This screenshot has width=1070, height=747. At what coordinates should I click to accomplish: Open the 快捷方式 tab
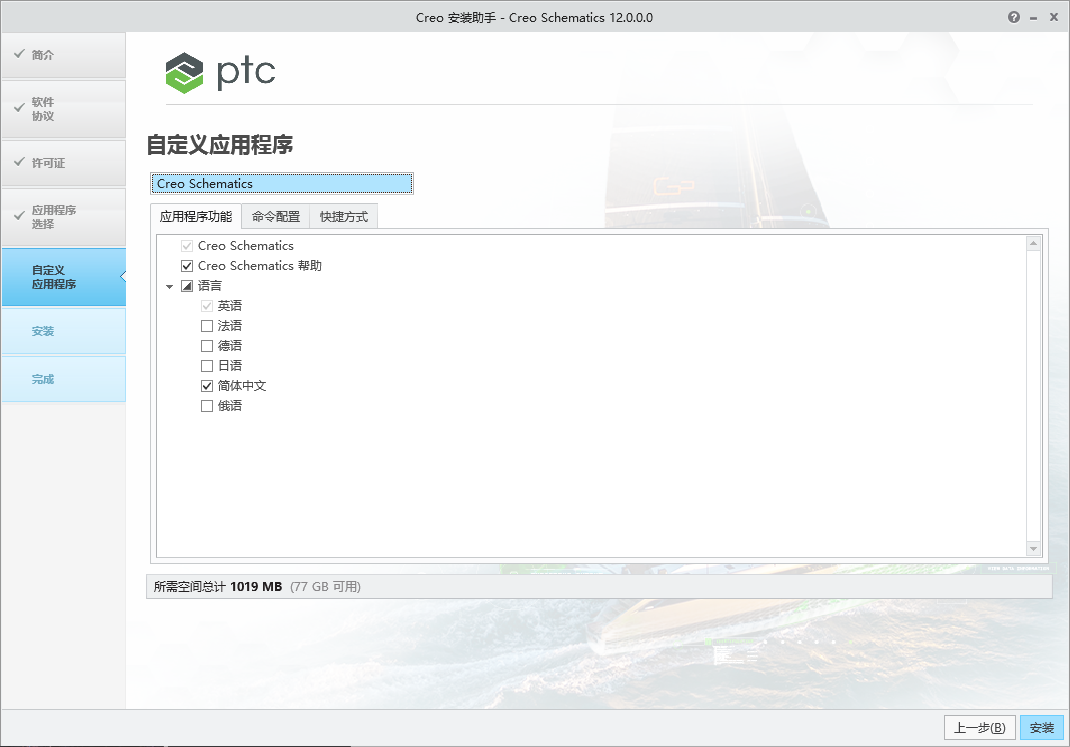344,217
